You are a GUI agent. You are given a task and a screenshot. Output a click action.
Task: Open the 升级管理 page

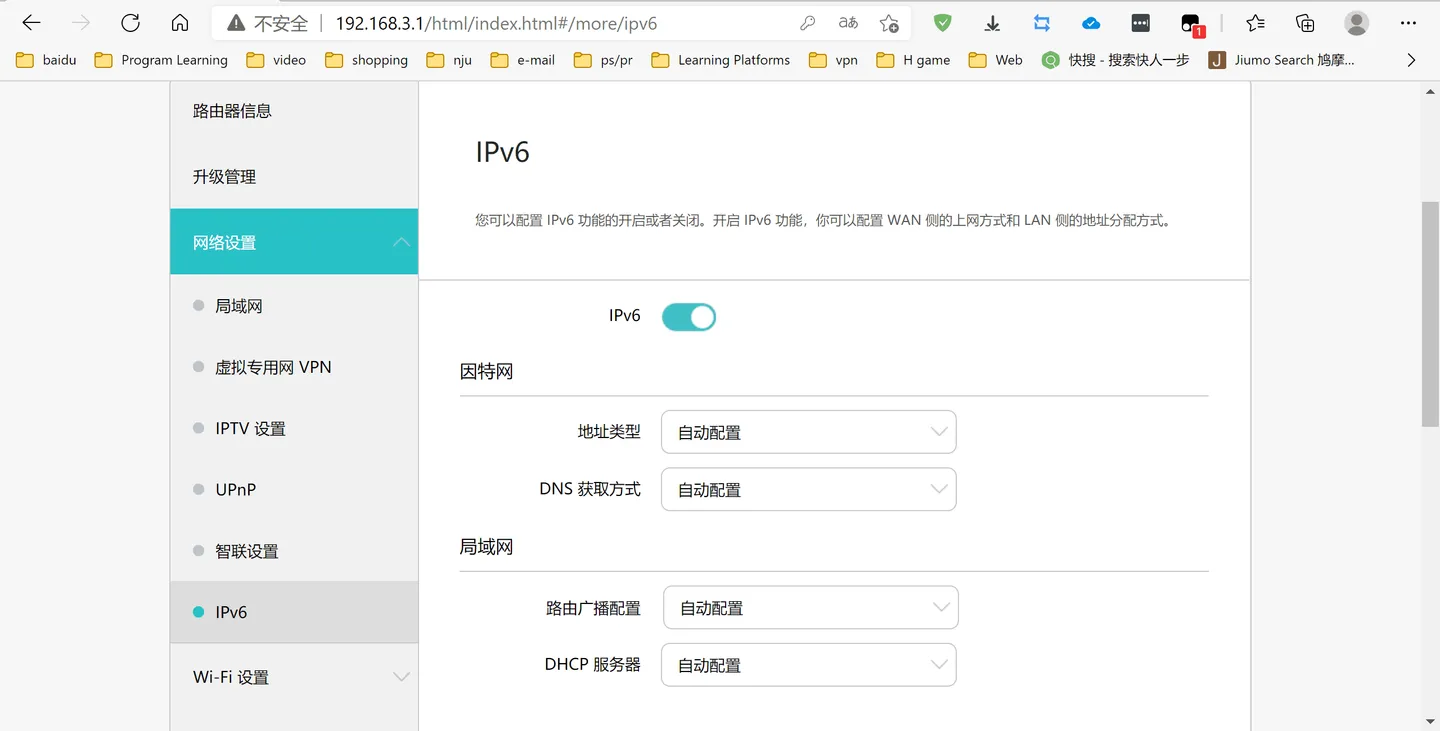tap(225, 177)
